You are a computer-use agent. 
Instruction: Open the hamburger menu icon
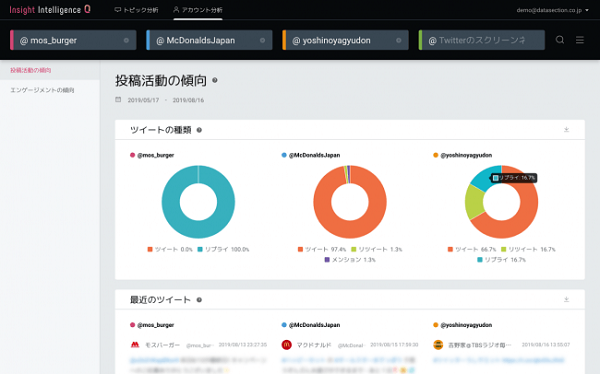coord(580,40)
